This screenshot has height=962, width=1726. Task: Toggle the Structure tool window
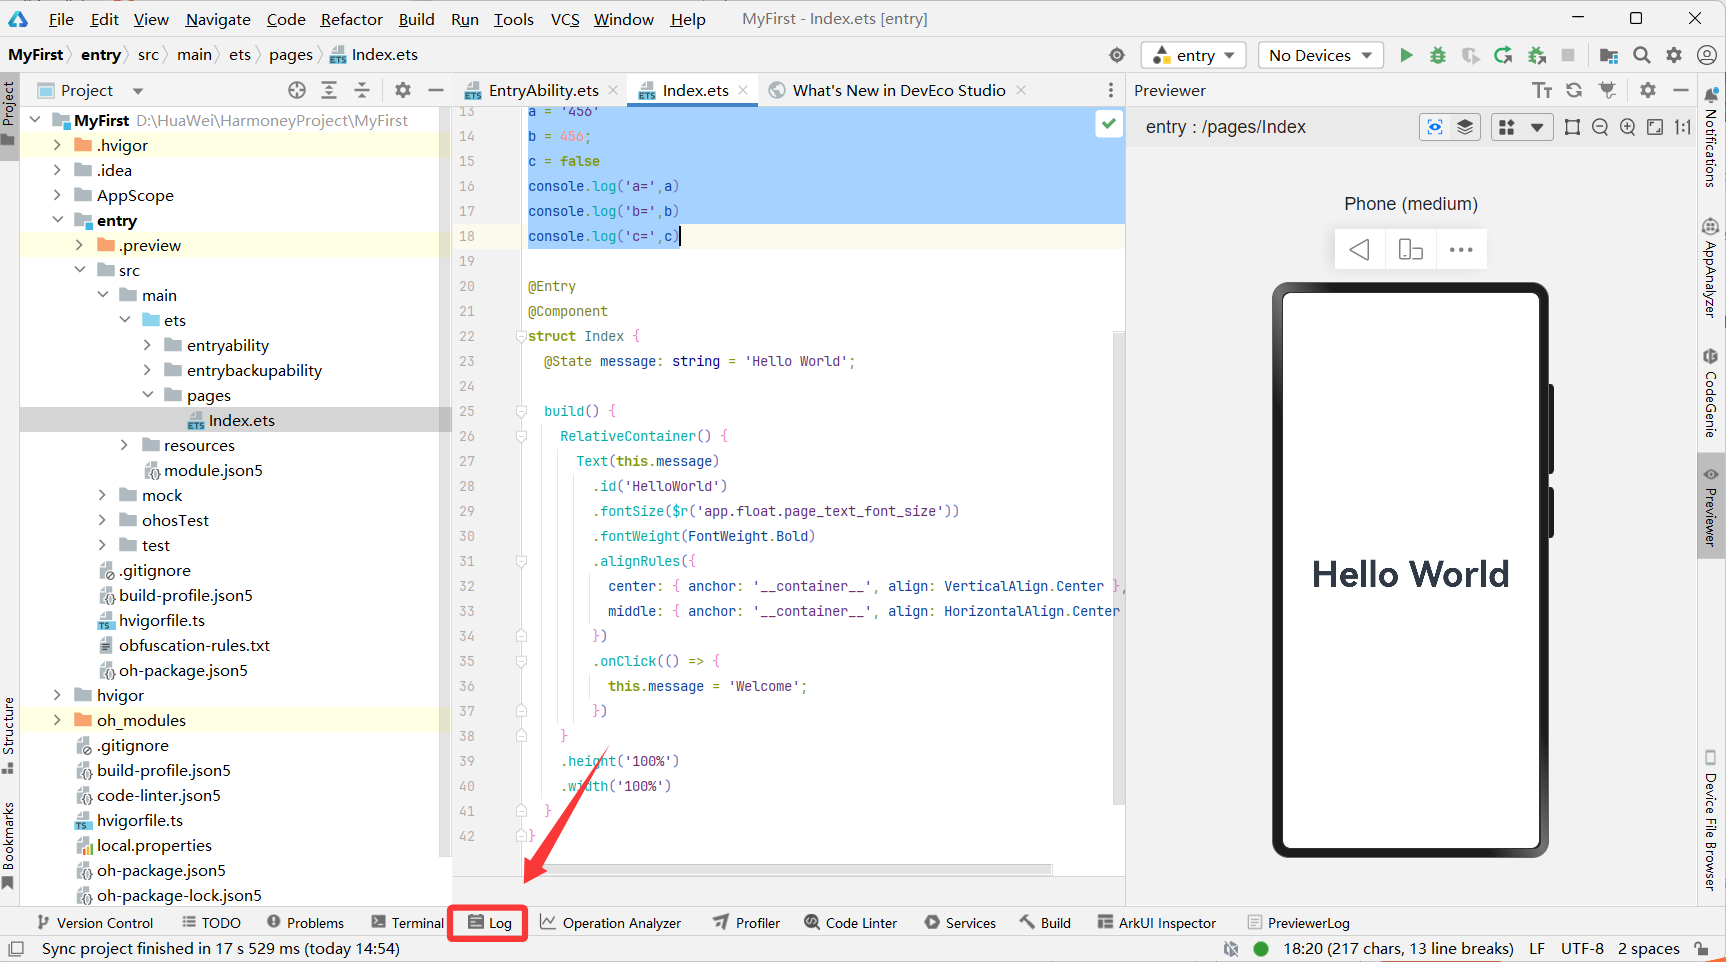(x=9, y=735)
